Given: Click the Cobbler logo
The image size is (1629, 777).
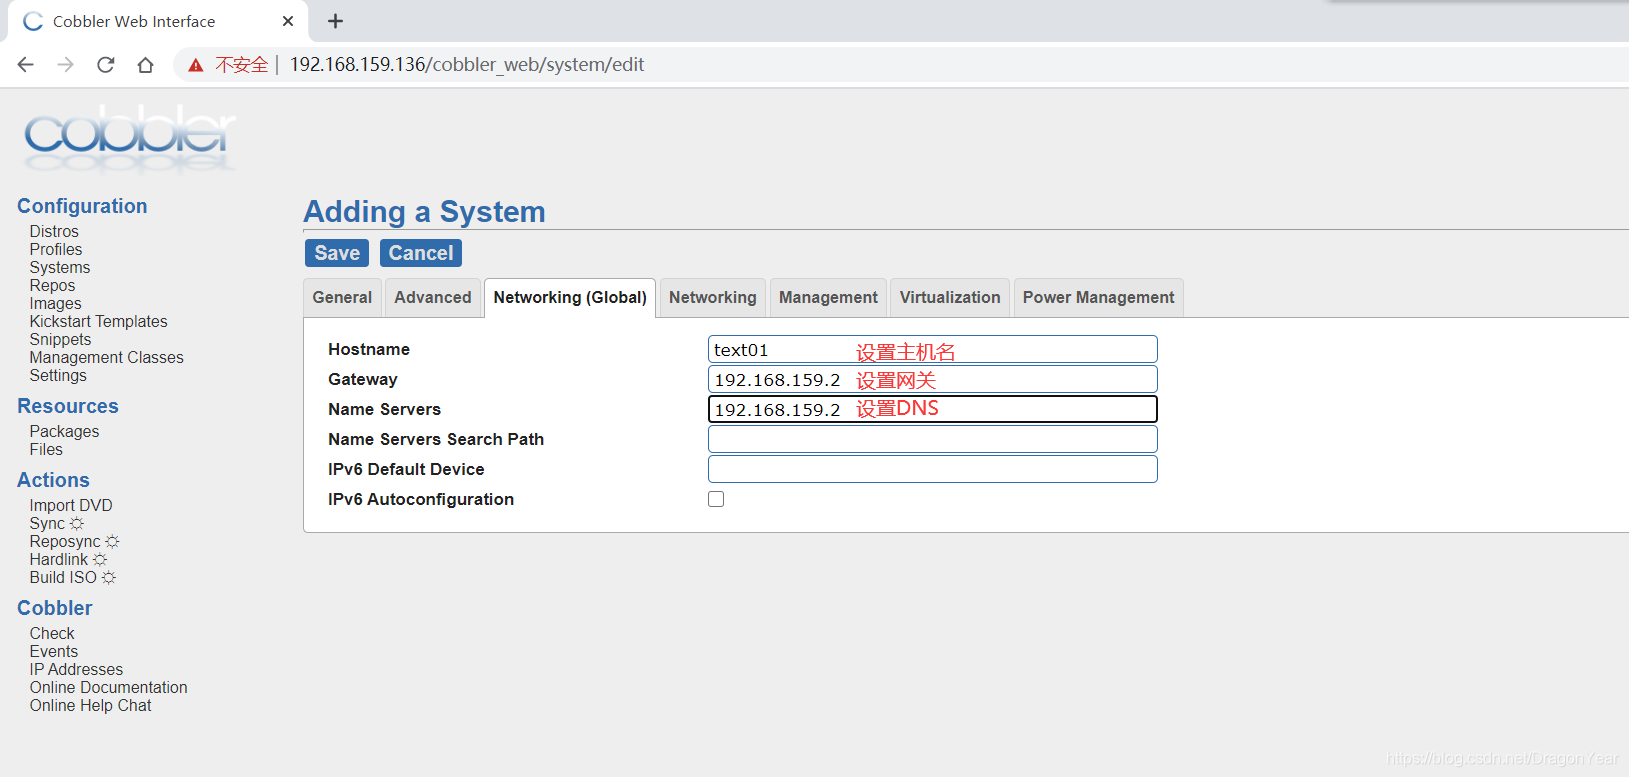Looking at the screenshot, I should point(130,138).
